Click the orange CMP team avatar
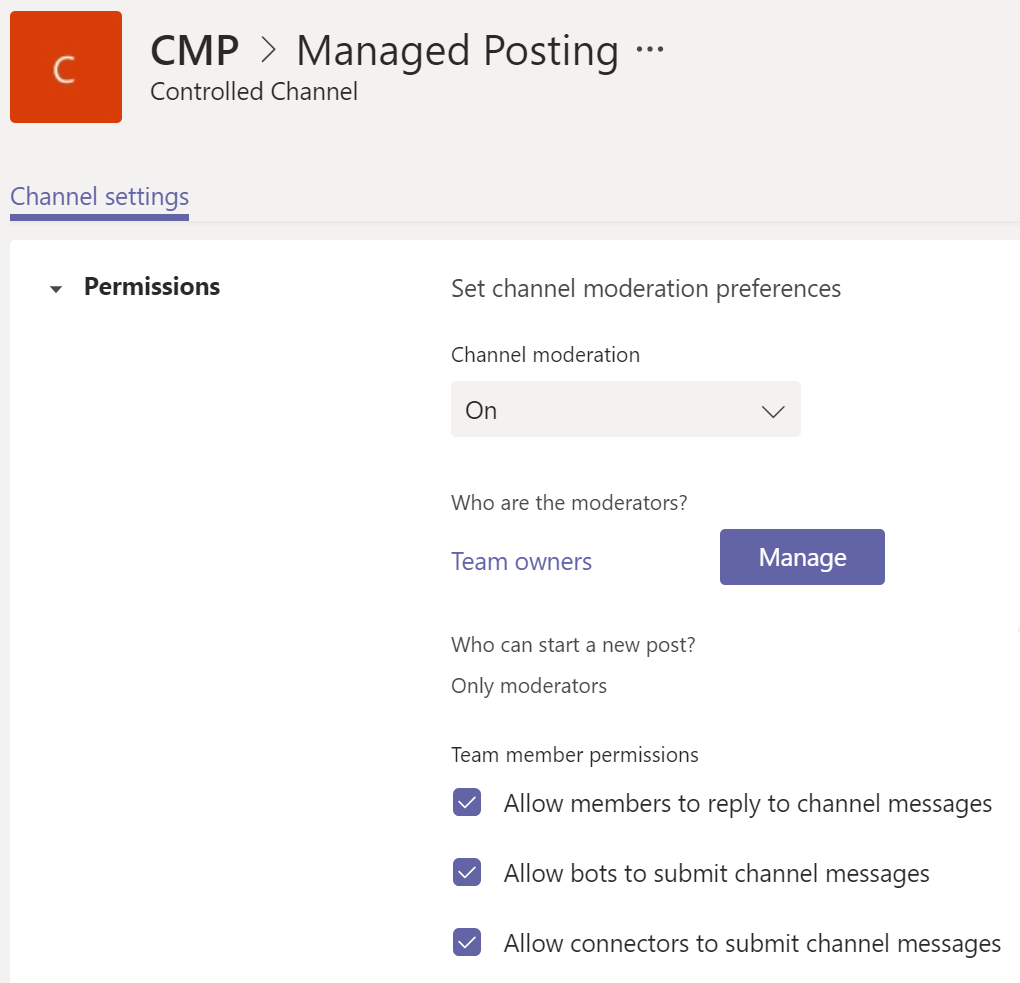The image size is (1020, 983). [66, 67]
